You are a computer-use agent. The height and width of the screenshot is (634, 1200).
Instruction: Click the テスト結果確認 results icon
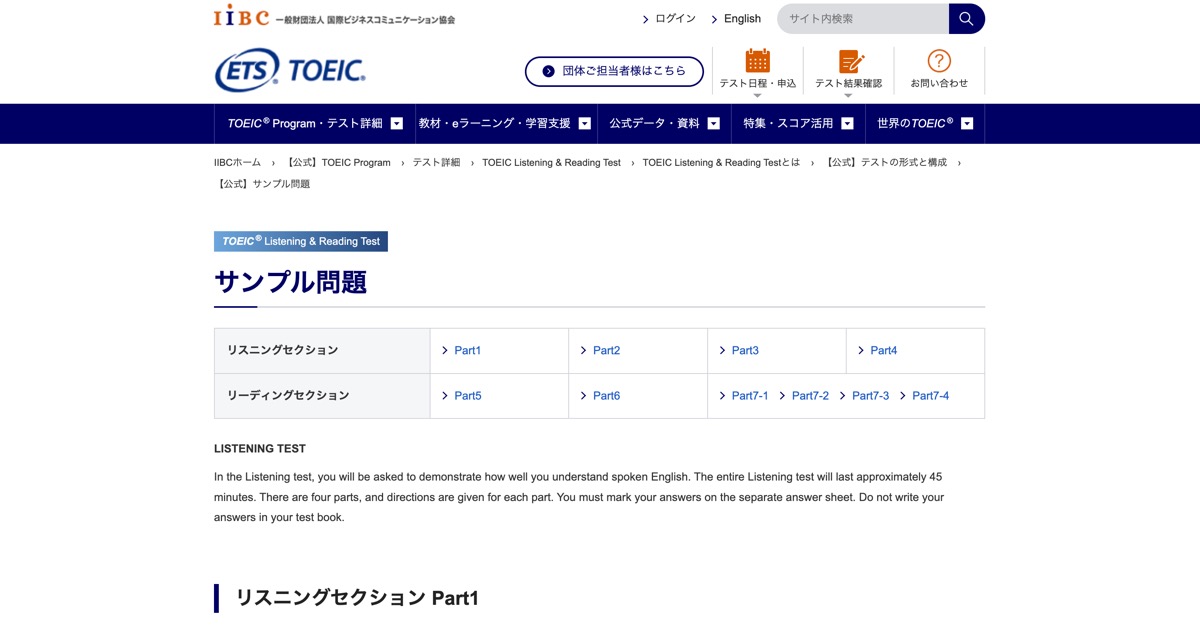[x=849, y=60]
